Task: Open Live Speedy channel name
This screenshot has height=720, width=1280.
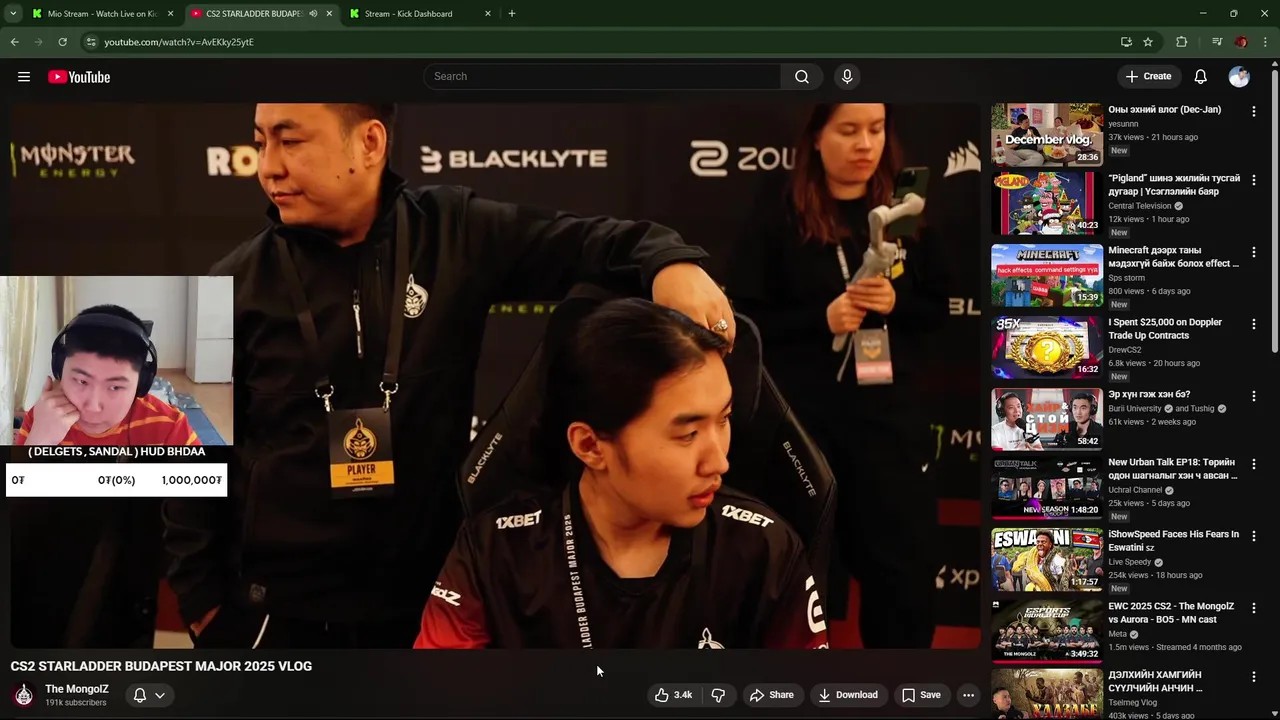Action: pyautogui.click(x=1131, y=562)
